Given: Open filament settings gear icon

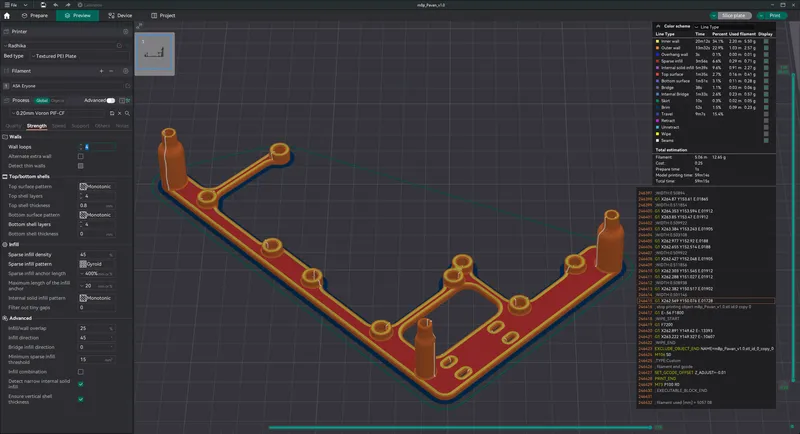Looking at the screenshot, I should [x=126, y=71].
